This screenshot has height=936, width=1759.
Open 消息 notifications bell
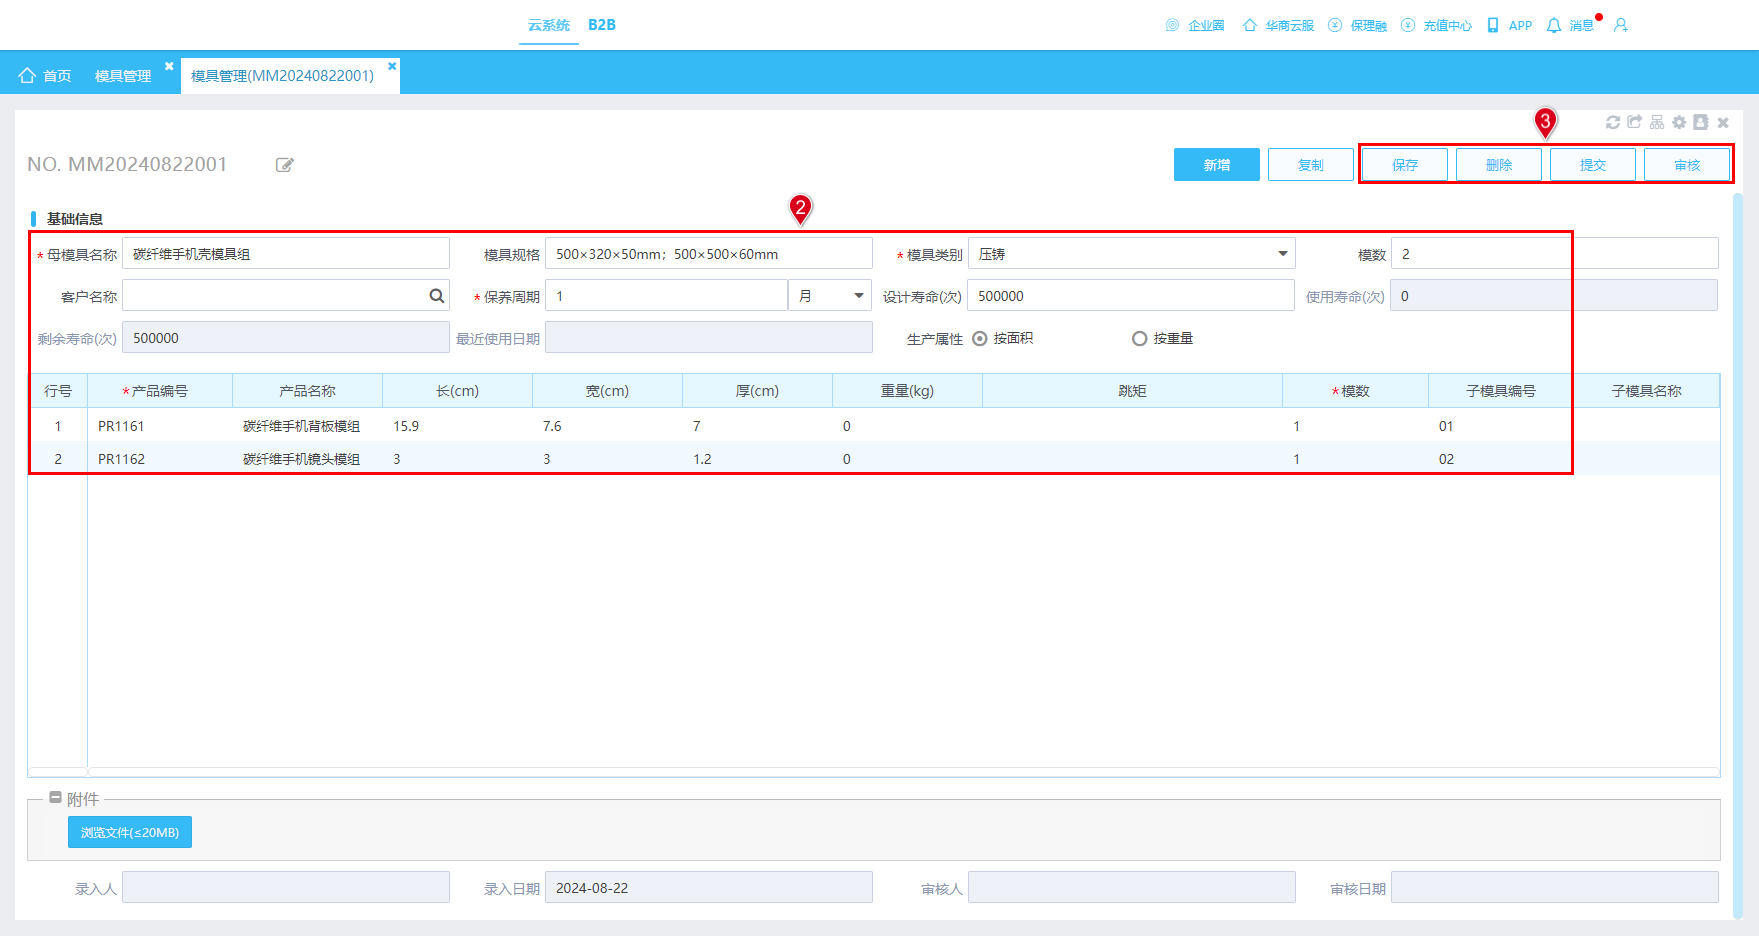pyautogui.click(x=1570, y=25)
